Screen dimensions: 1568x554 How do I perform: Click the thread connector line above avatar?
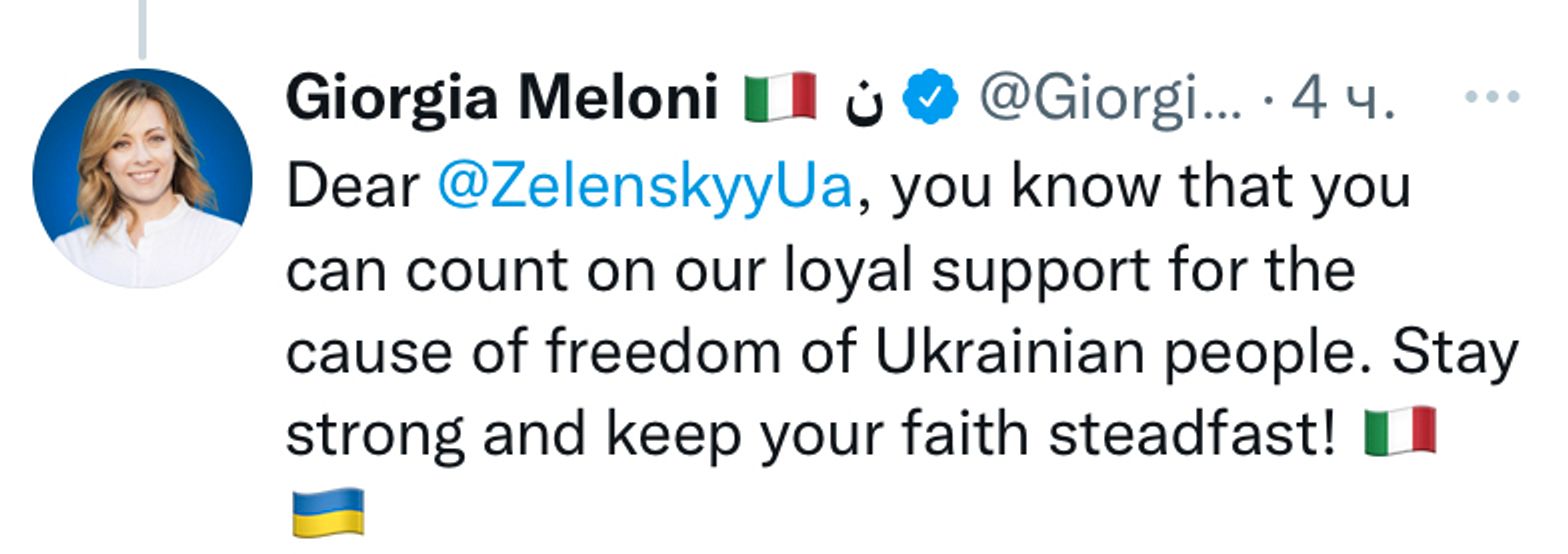pos(142,28)
